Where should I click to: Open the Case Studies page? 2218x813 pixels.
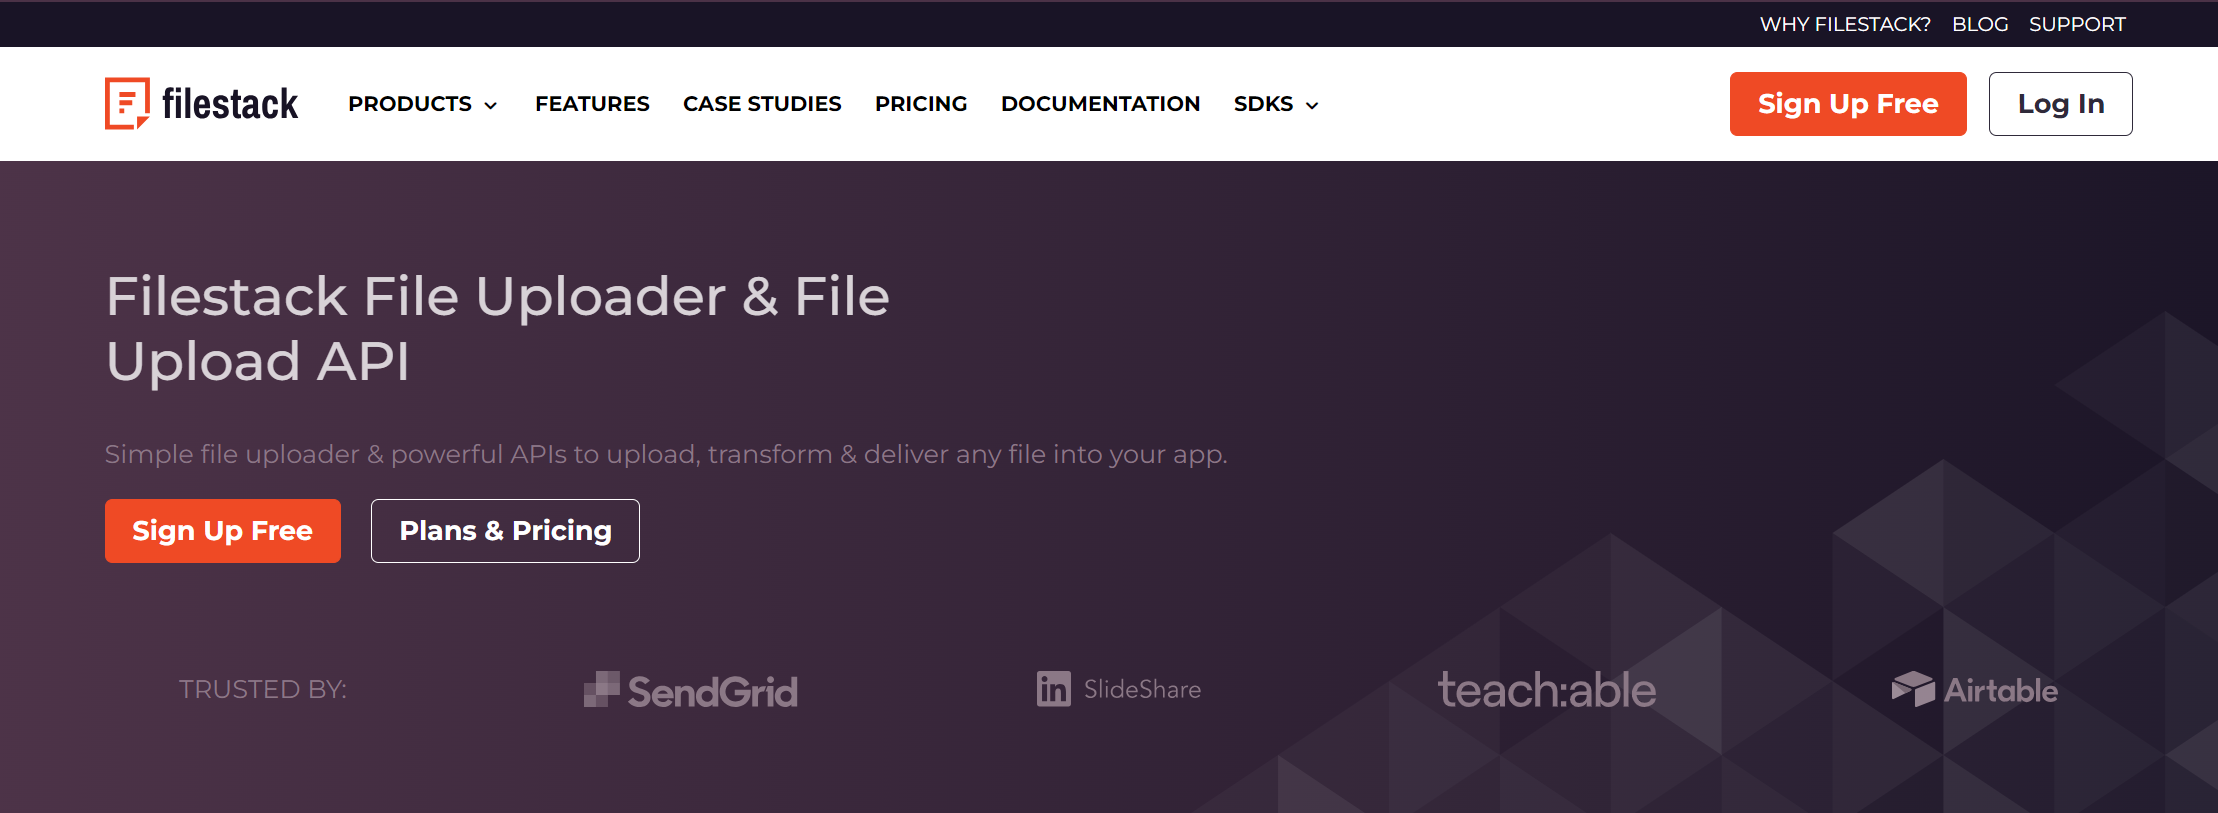(x=762, y=104)
